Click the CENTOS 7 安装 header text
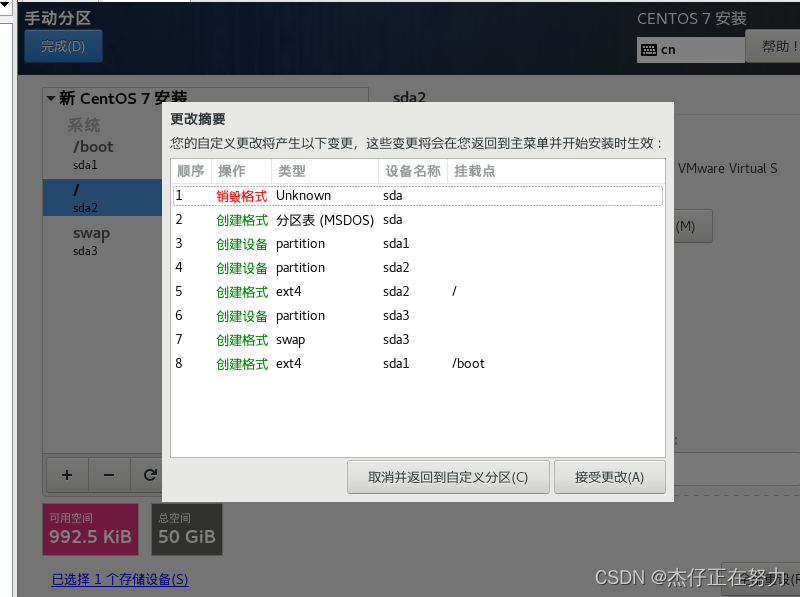The width and height of the screenshot is (800, 597). coord(692,19)
